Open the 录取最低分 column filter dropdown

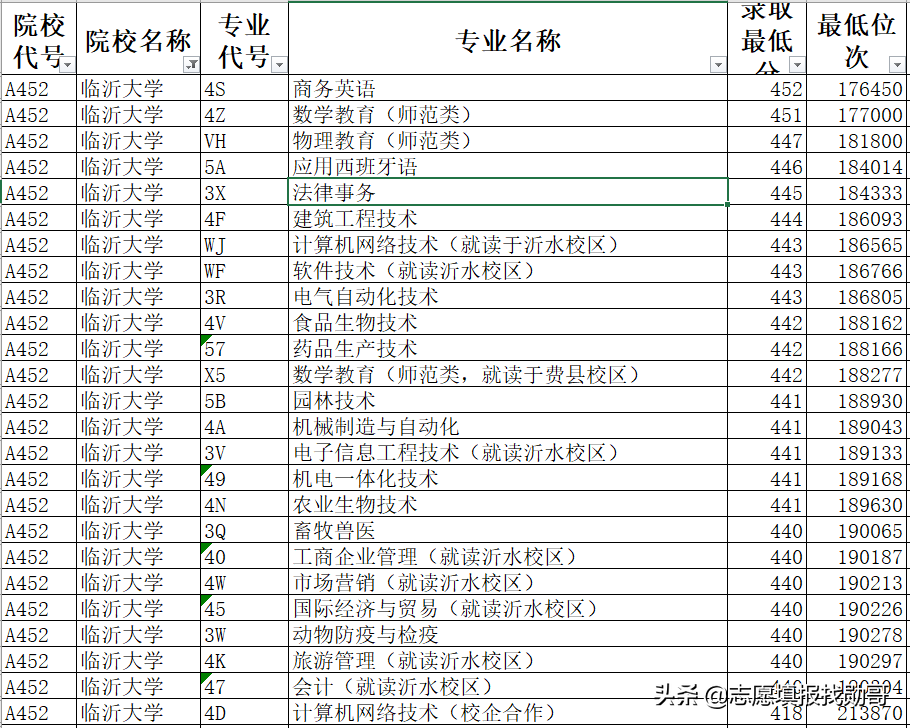point(795,64)
